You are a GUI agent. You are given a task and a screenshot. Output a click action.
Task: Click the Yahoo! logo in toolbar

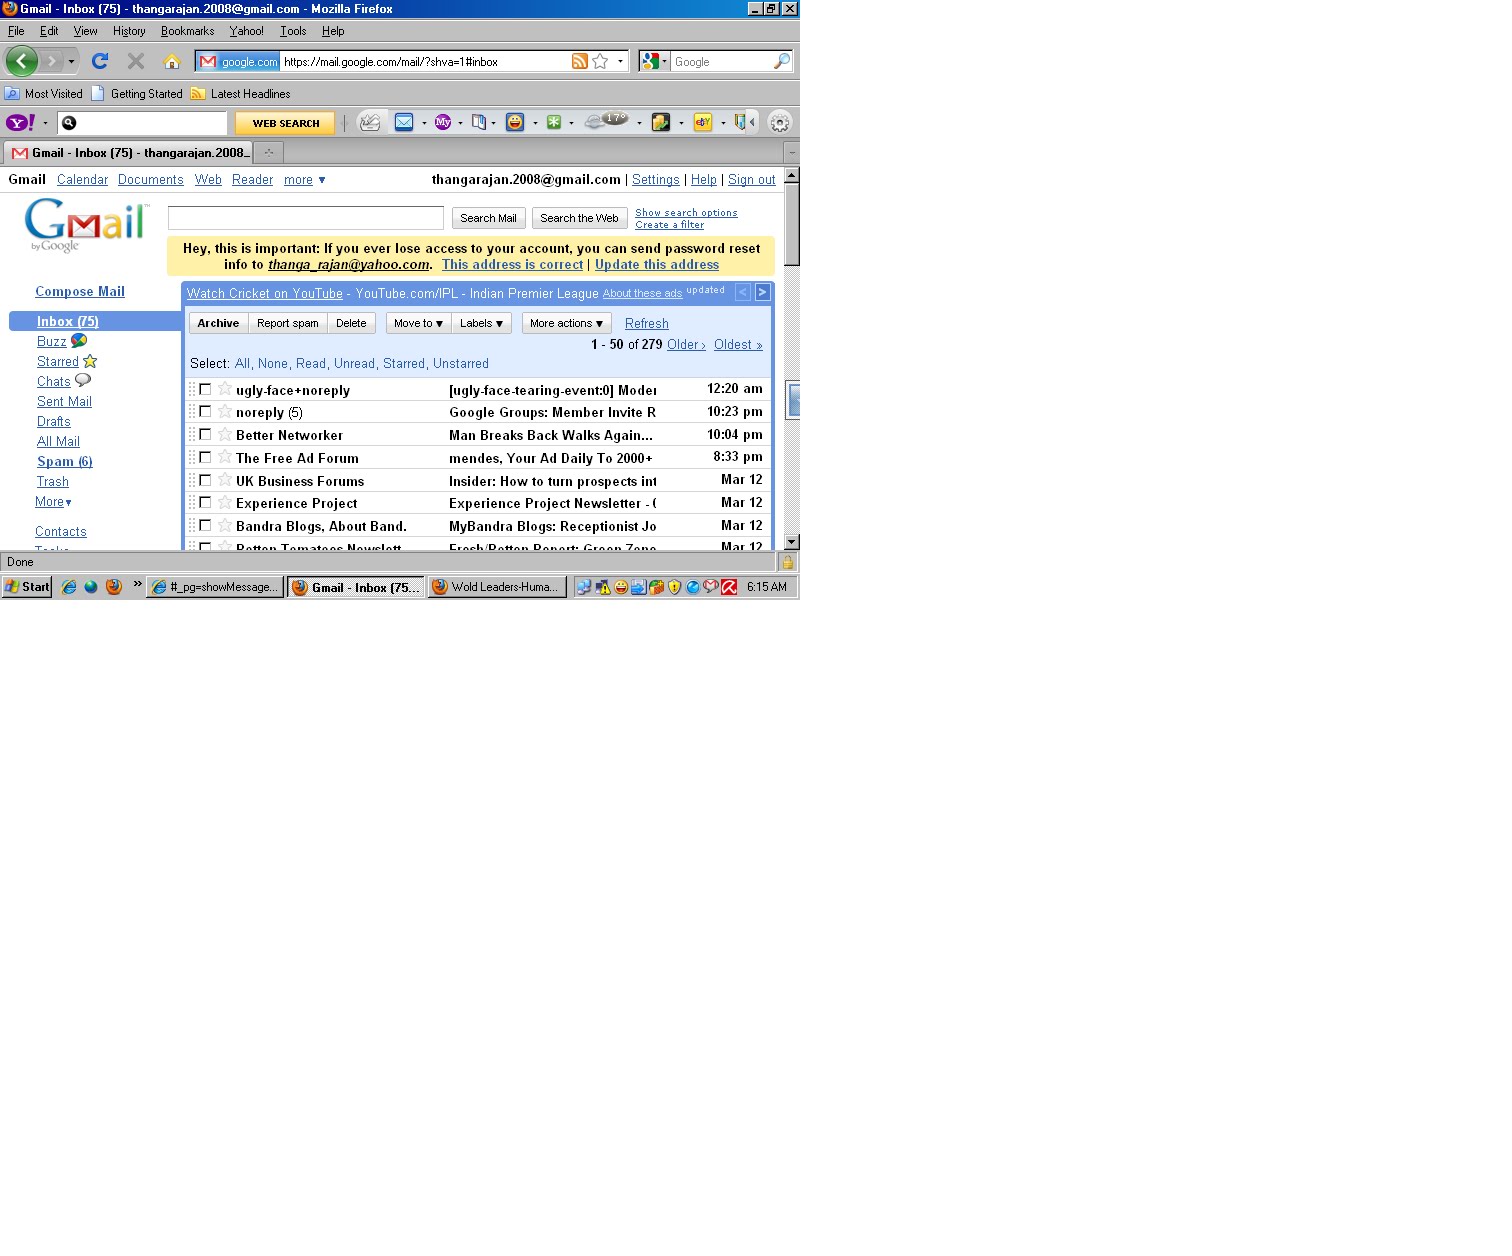[x=20, y=122]
